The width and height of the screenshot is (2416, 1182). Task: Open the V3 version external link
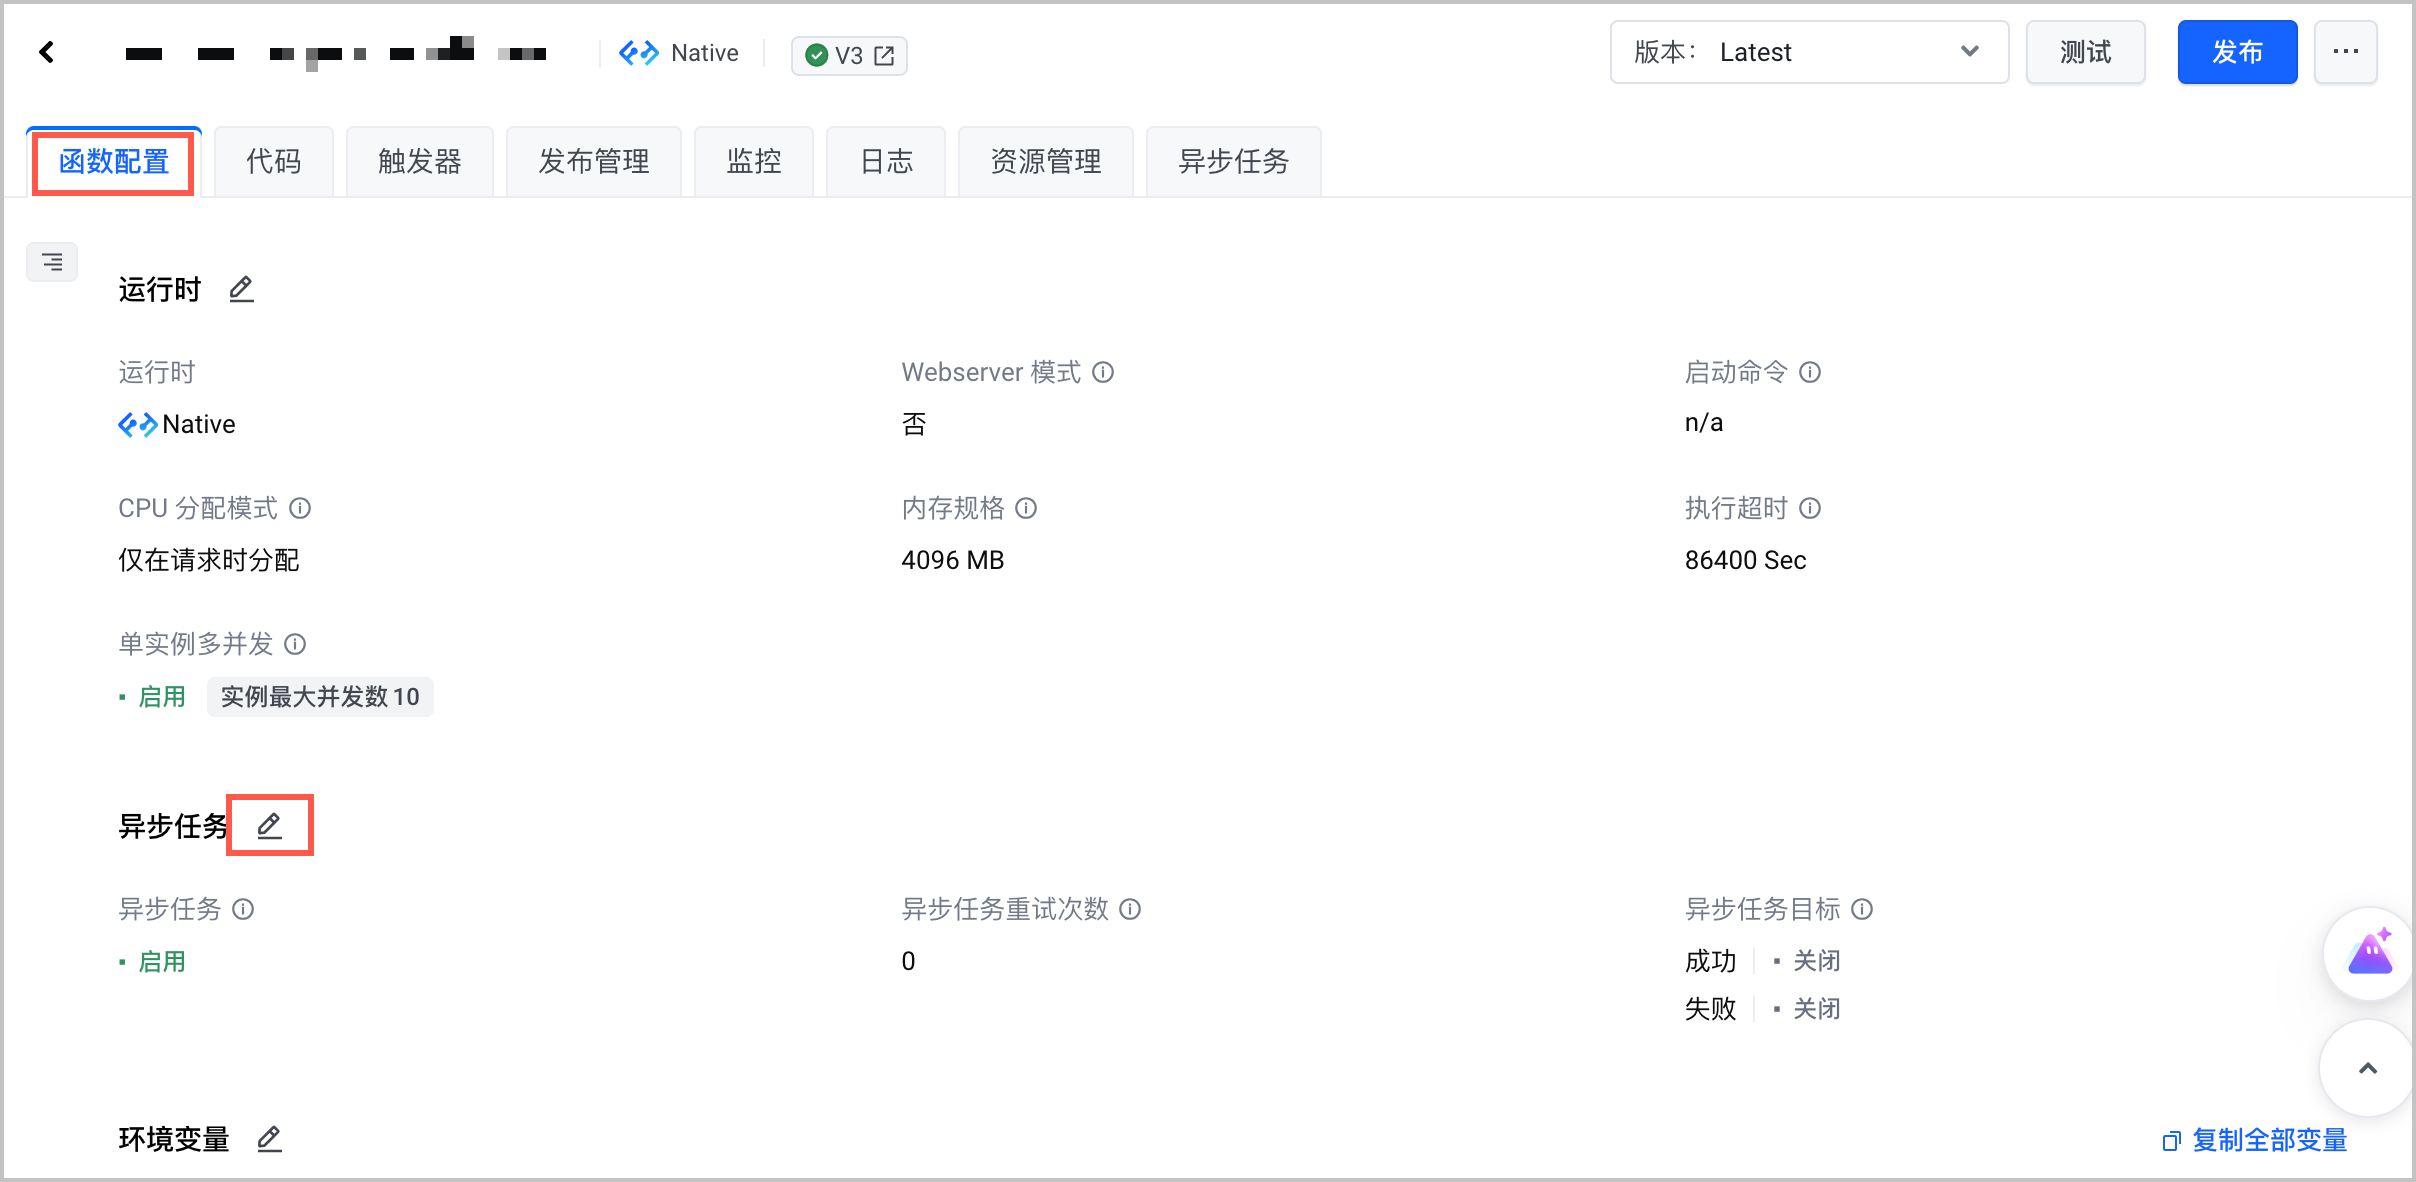pos(884,56)
